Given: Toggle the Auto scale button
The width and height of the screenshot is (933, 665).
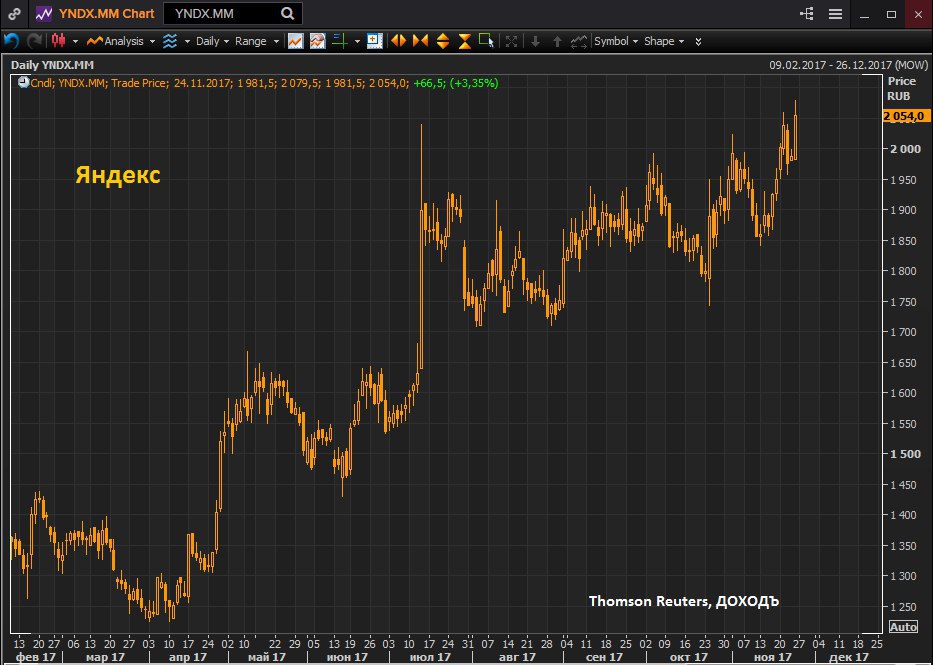Looking at the screenshot, I should pyautogui.click(x=903, y=626).
